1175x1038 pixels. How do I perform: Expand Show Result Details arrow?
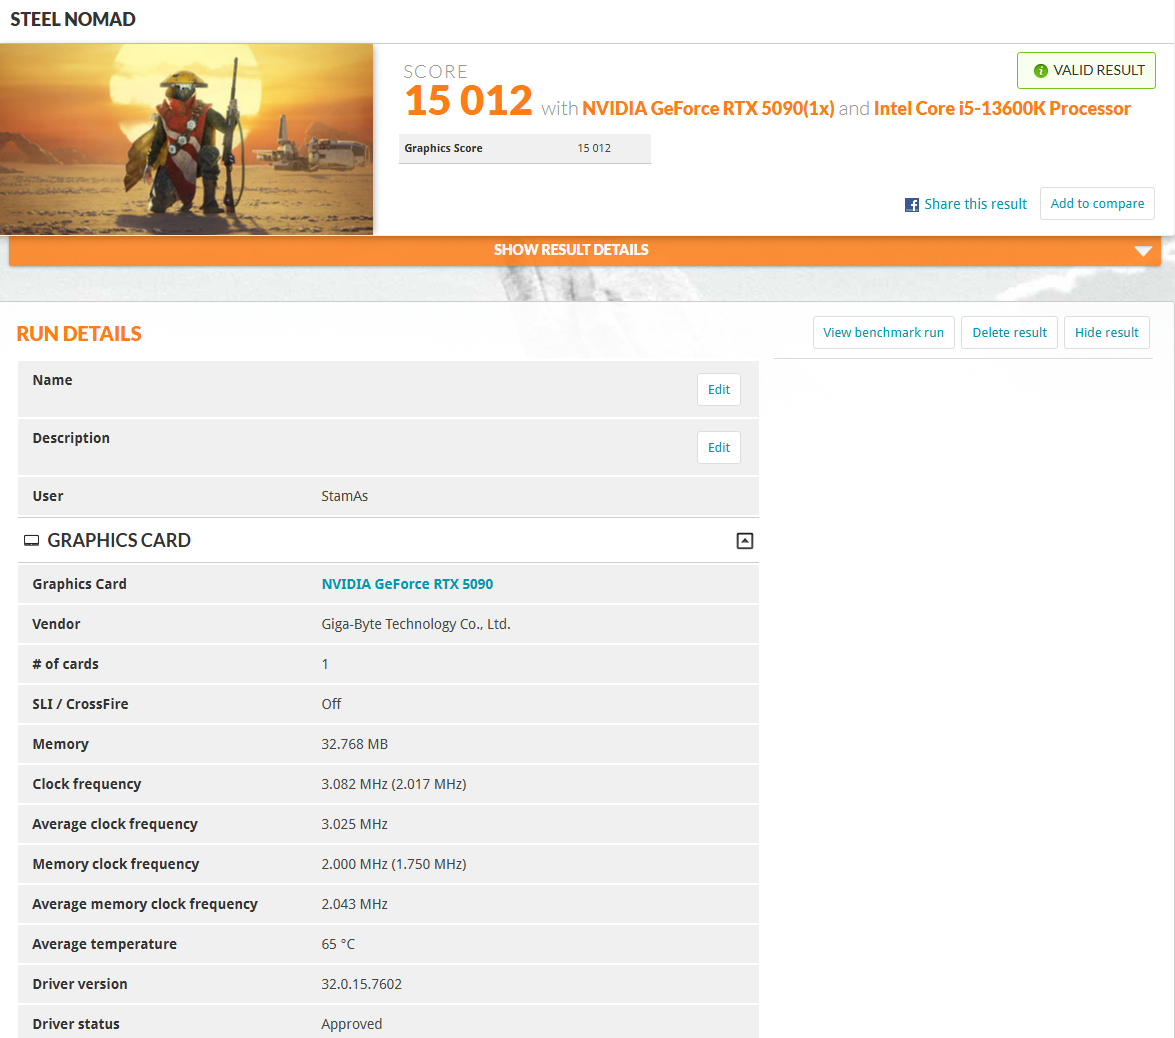tap(1143, 251)
